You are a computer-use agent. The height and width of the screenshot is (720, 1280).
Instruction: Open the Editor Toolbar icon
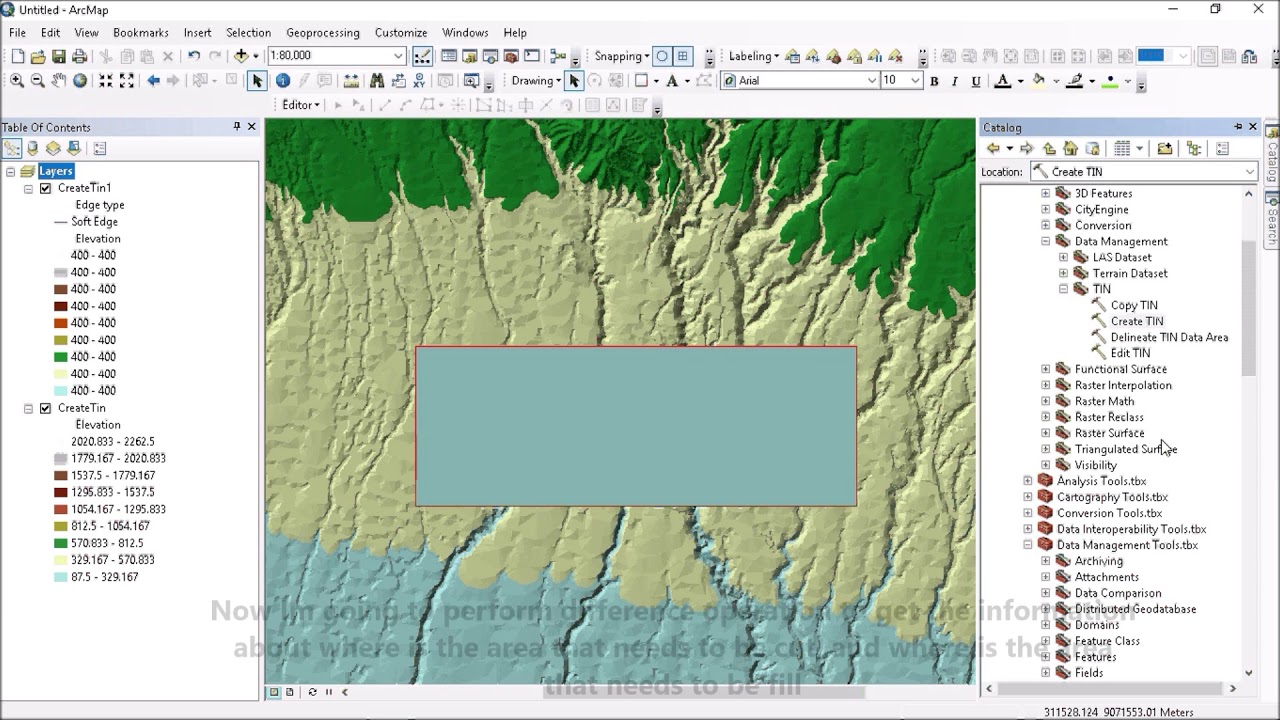point(423,57)
